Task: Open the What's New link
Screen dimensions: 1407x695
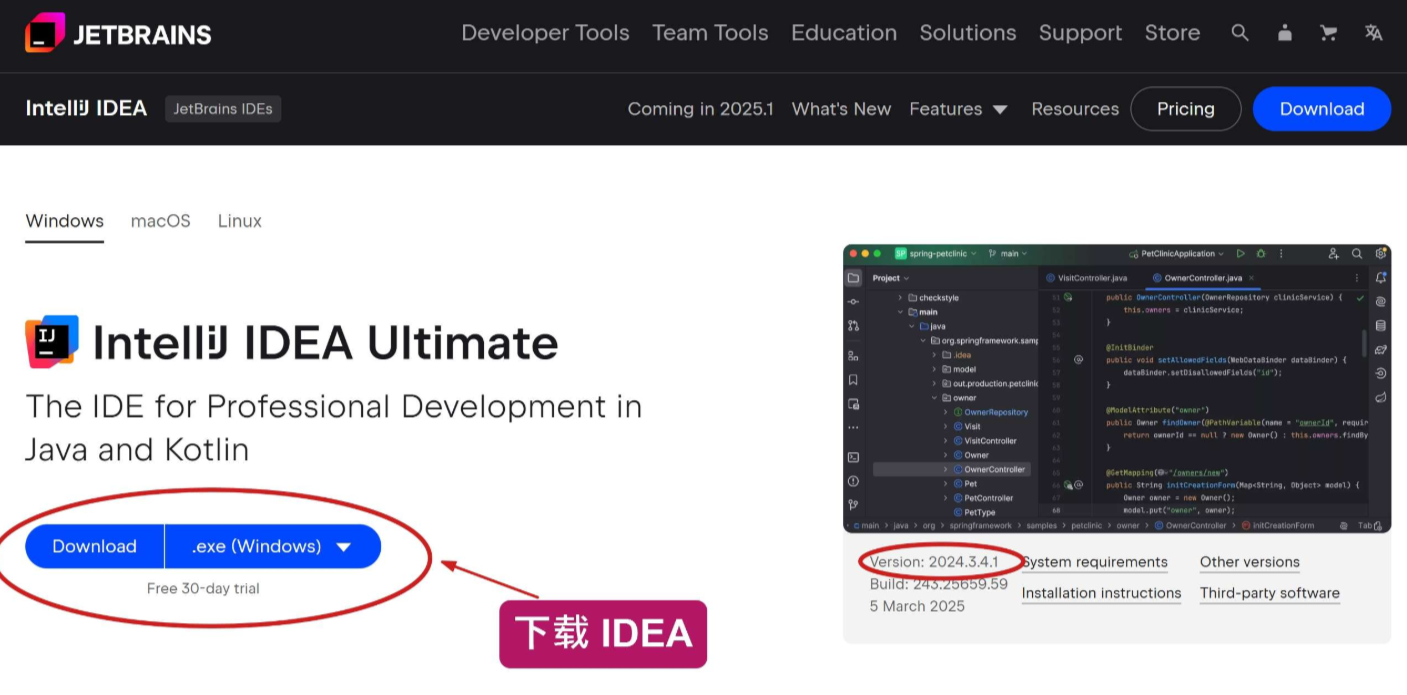Action: [x=841, y=109]
